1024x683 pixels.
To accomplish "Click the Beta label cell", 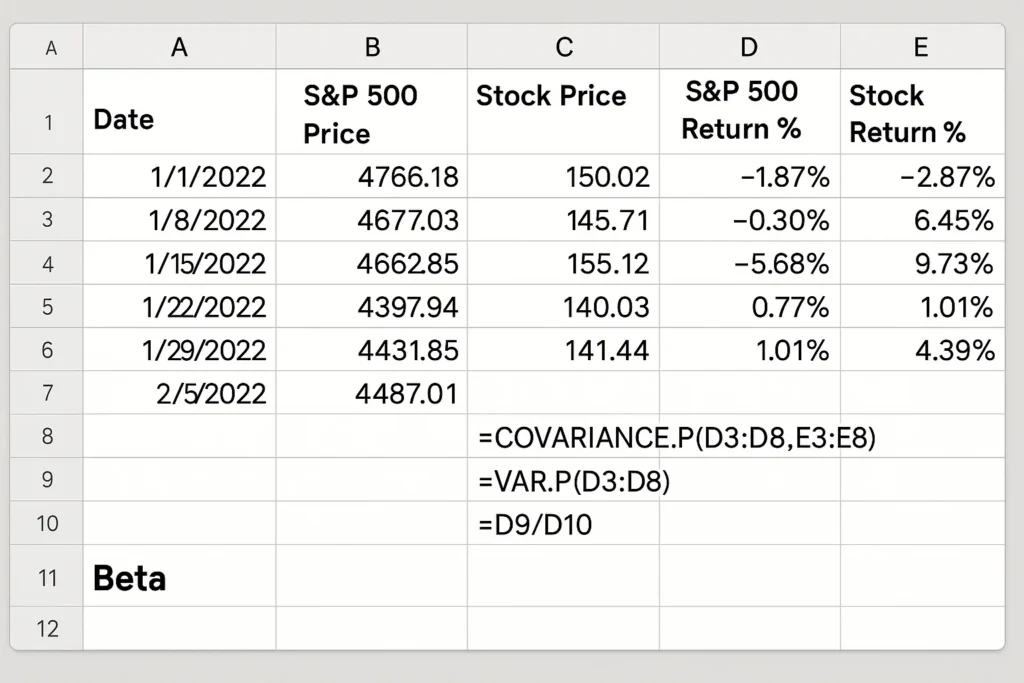I will 178,577.
